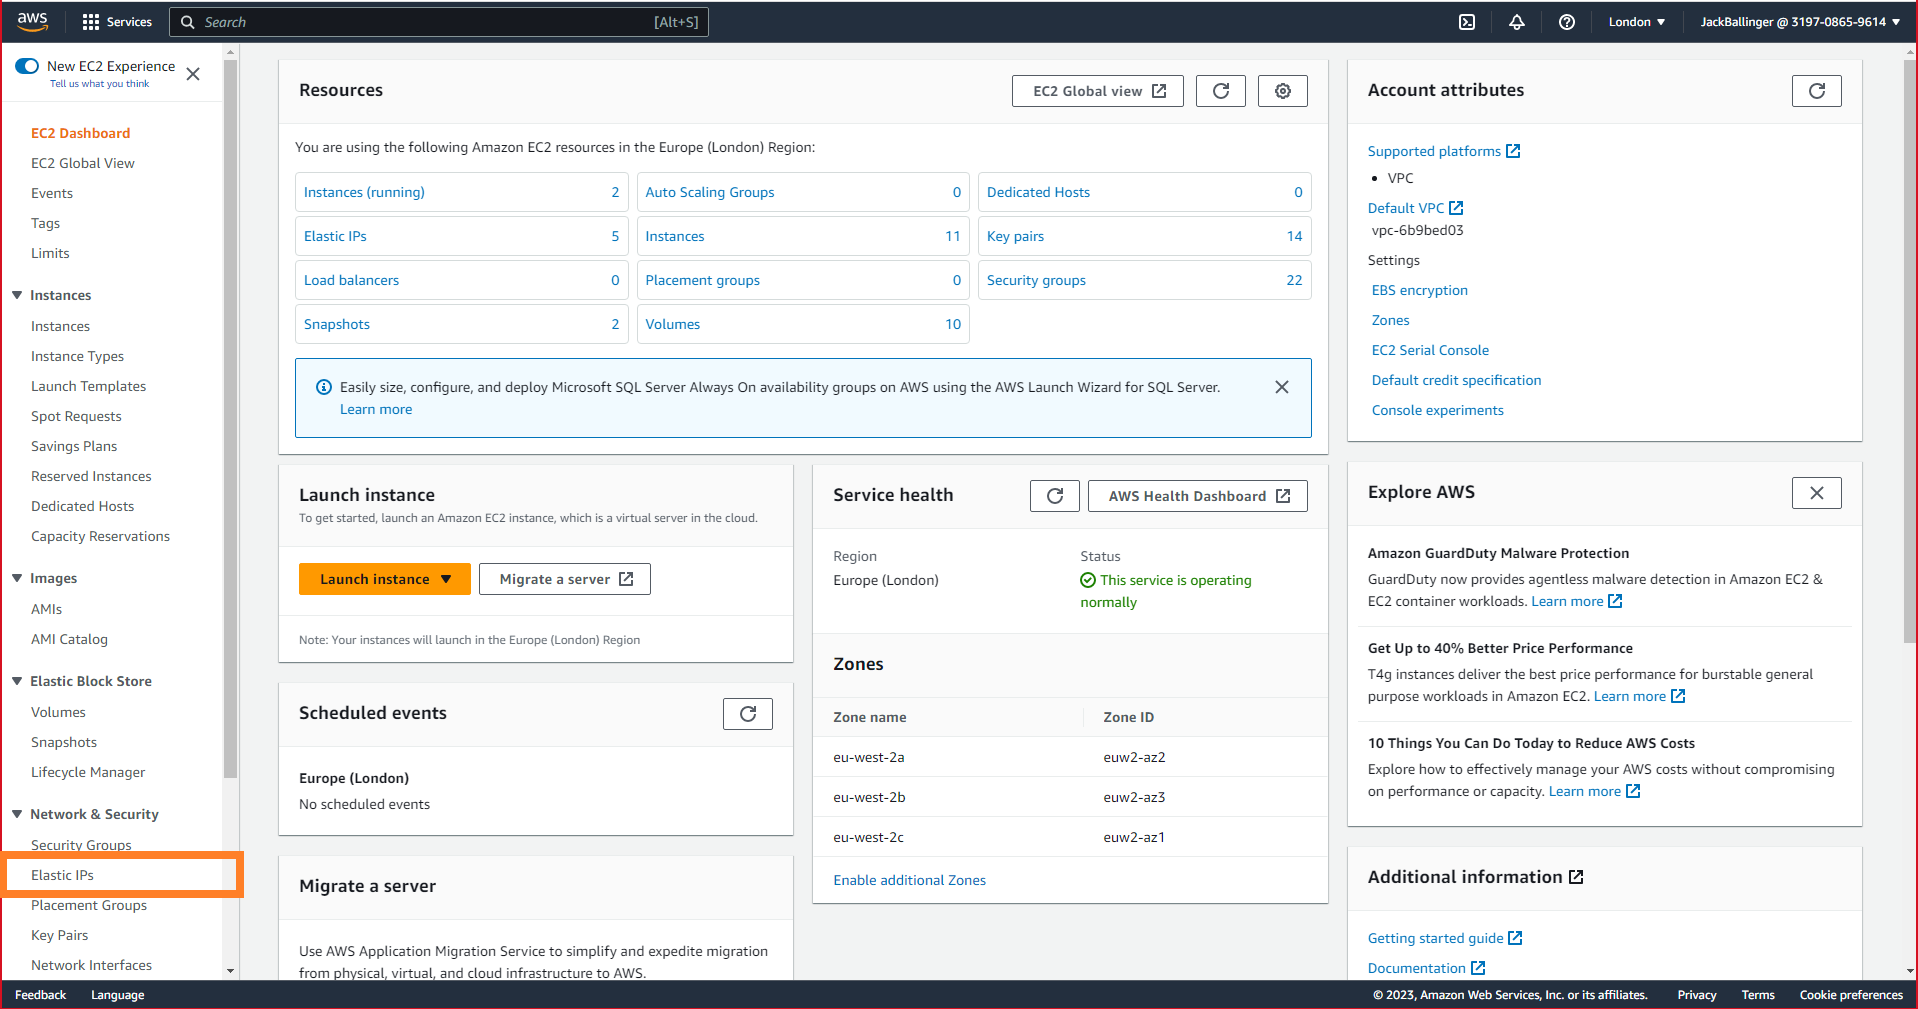Image resolution: width=1918 pixels, height=1009 pixels.
Task: Refresh the Service health panel
Action: click(1055, 496)
